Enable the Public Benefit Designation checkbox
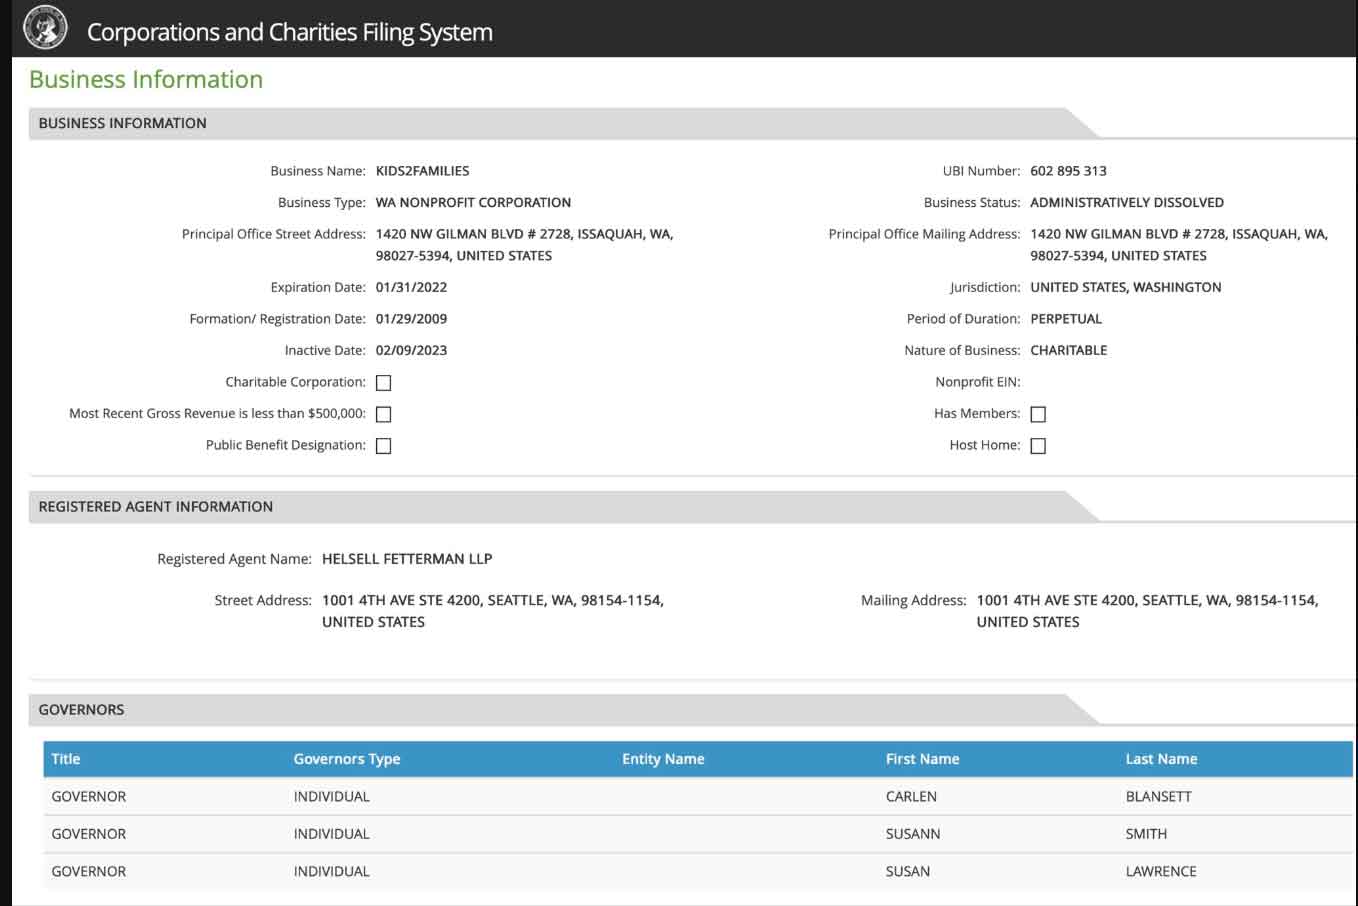 point(383,446)
